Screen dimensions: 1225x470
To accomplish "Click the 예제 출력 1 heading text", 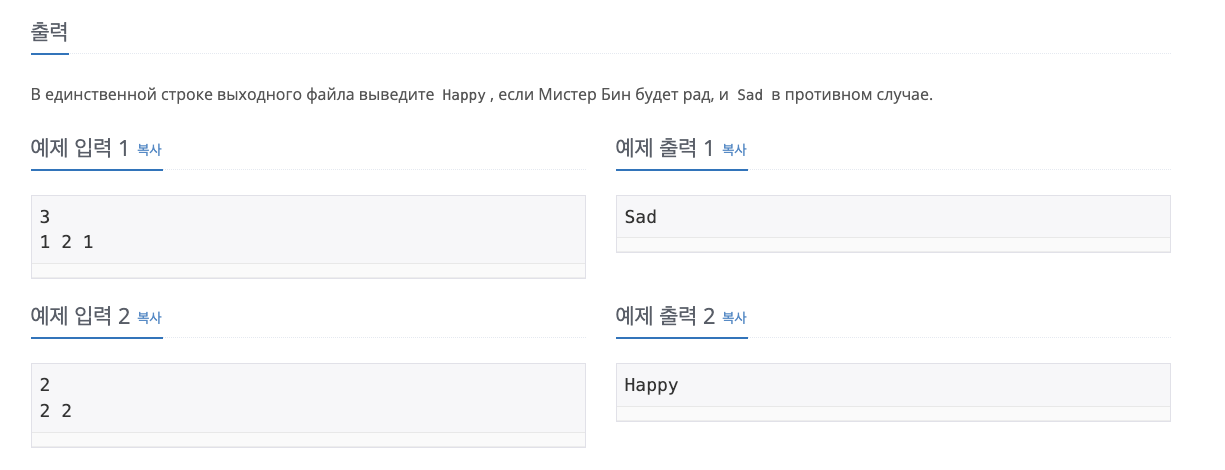I will click(x=665, y=149).
